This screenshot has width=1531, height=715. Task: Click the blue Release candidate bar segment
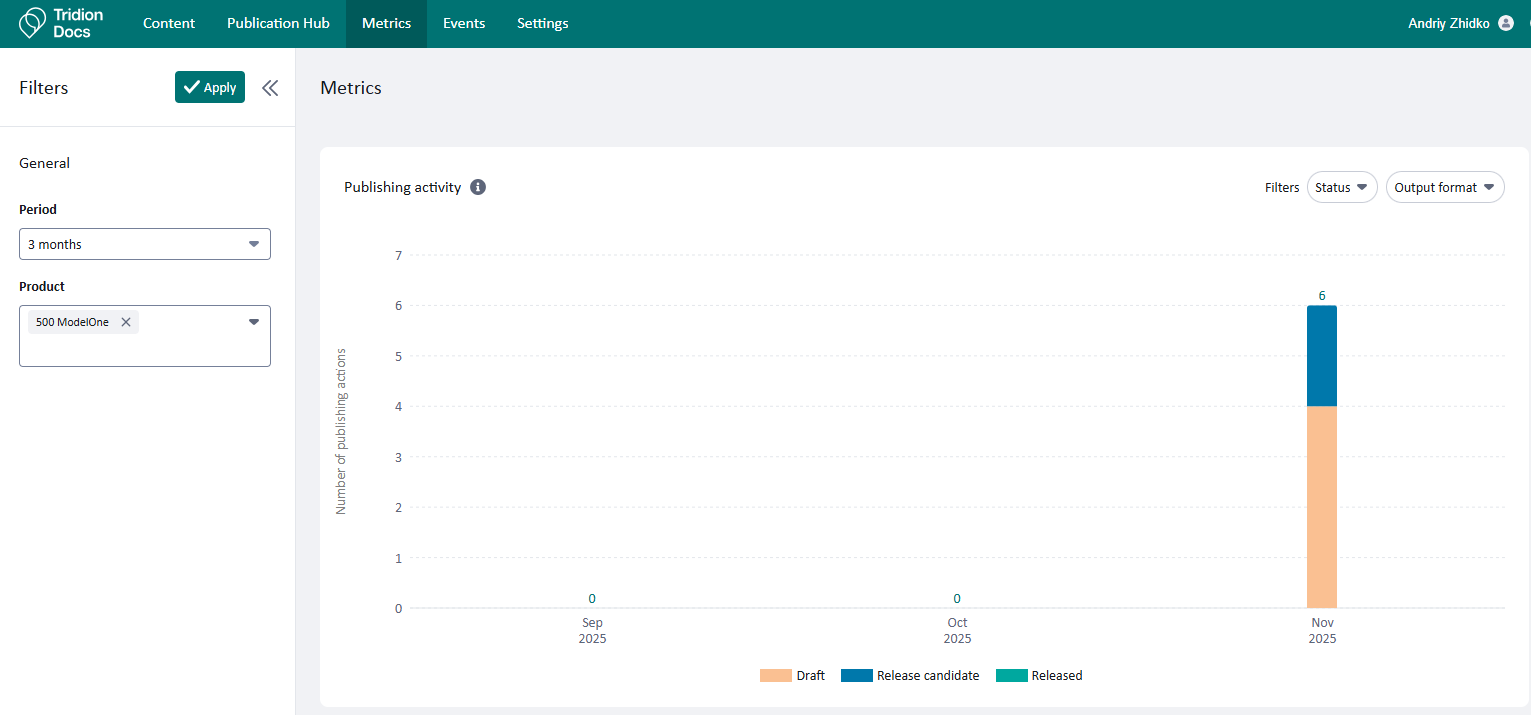[1321, 355]
